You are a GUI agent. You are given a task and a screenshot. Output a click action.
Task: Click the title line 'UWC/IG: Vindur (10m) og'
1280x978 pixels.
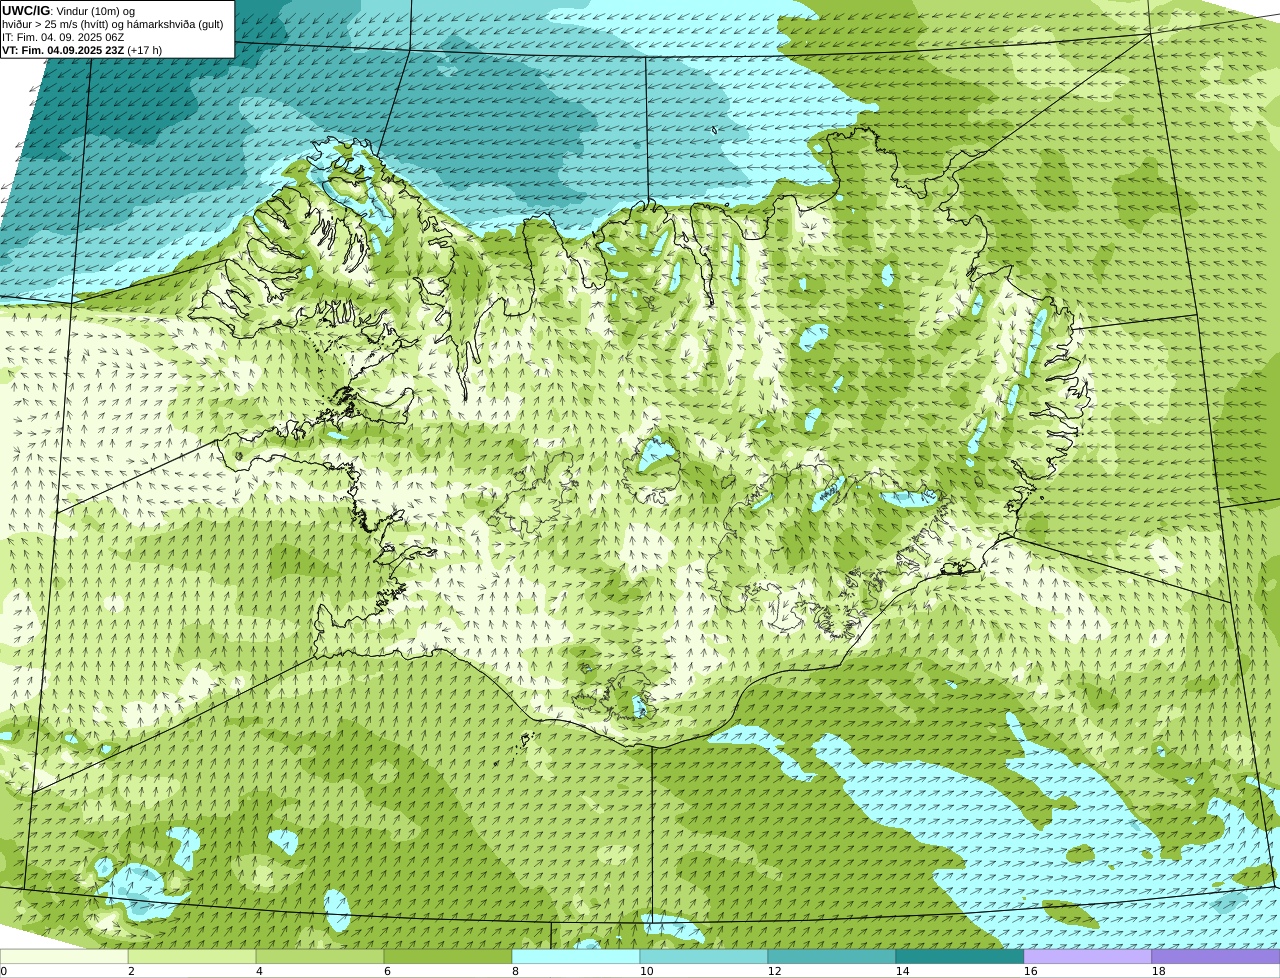(x=68, y=11)
